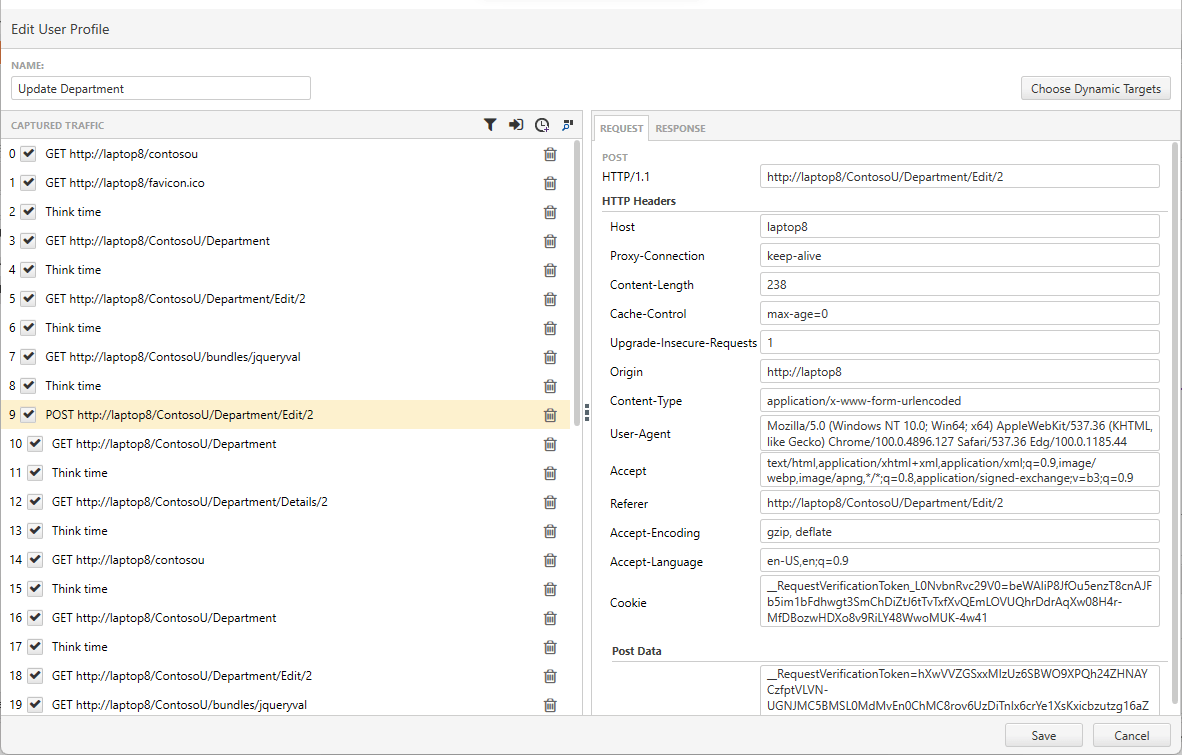The width and height of the screenshot is (1182, 755).
Task: Click the Update Department name field
Action: point(160,88)
